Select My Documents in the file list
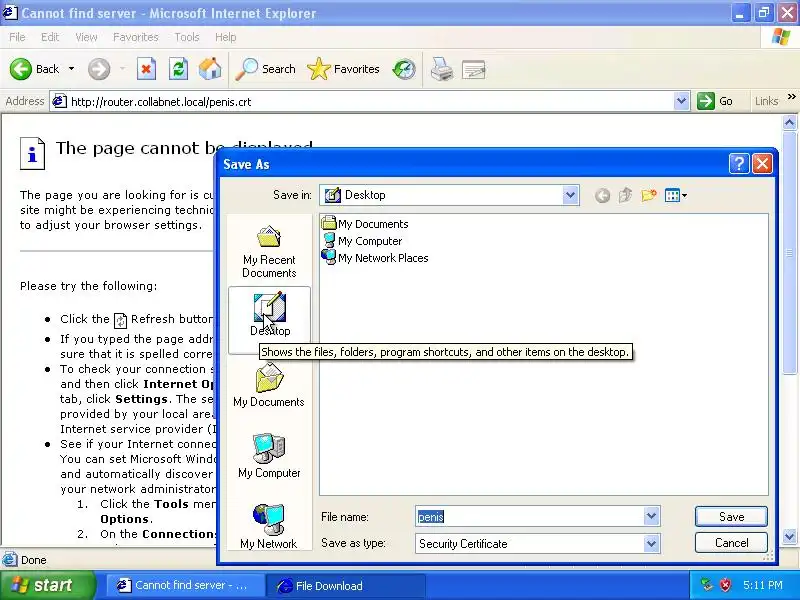Screen dimensions: 800x600 [365, 223]
